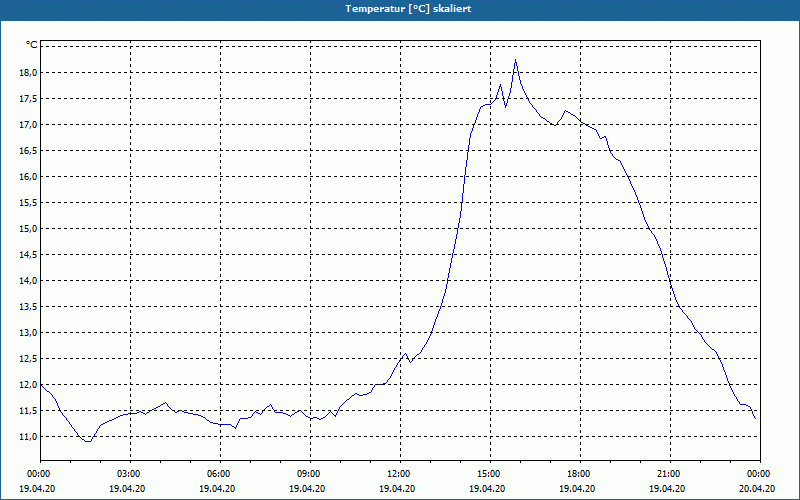Image resolution: width=800 pixels, height=500 pixels.
Task: Select the '15,0' y-axis tick label
Action: pos(29,229)
